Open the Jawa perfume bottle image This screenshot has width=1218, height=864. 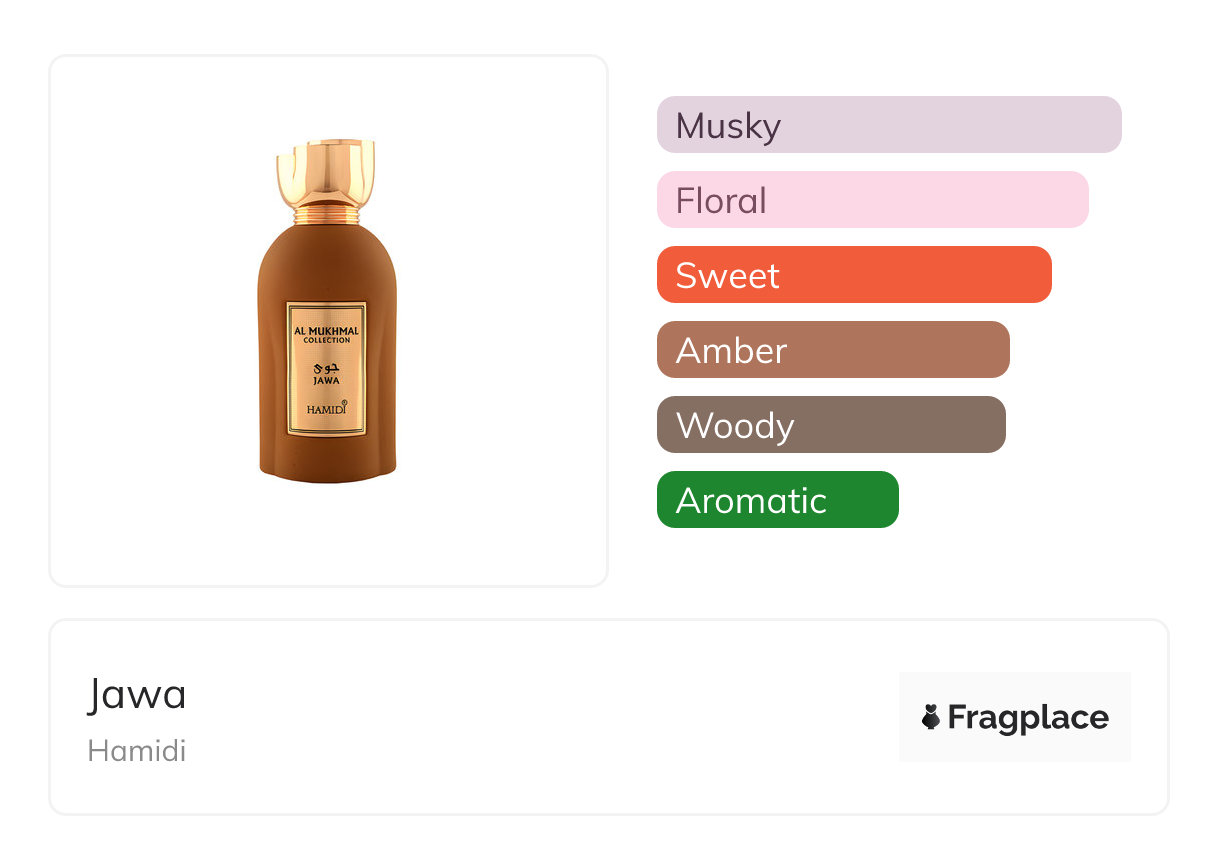pos(327,320)
